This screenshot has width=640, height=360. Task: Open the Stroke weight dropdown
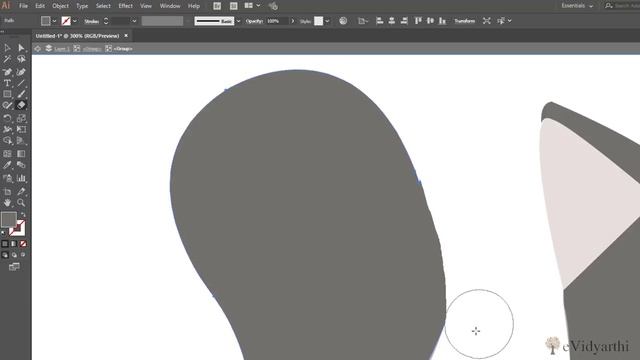[134, 21]
